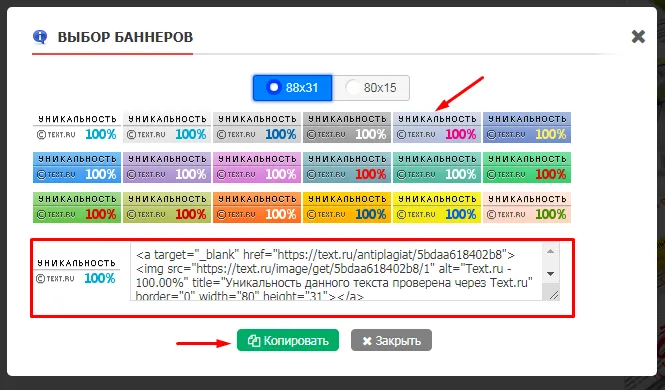
Task: Choose the periwinkle blue banner with yellow 100%
Action: click(526, 128)
